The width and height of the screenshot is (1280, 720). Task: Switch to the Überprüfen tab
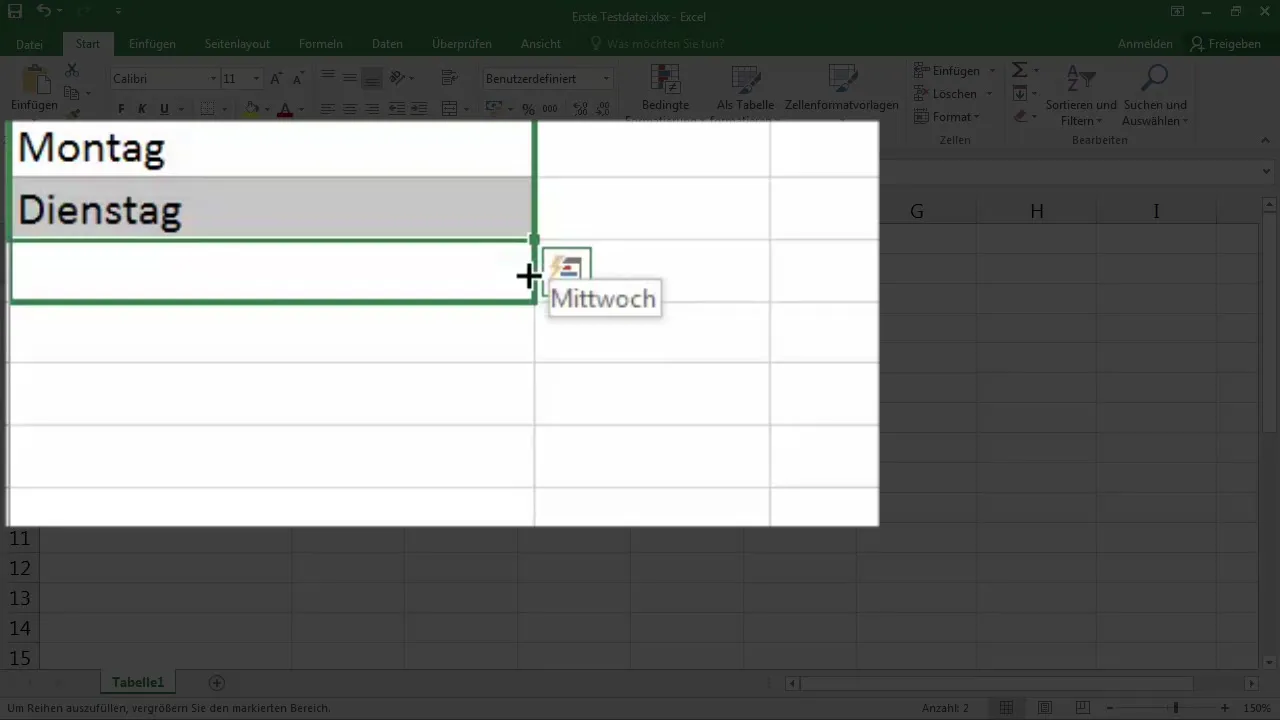(460, 44)
